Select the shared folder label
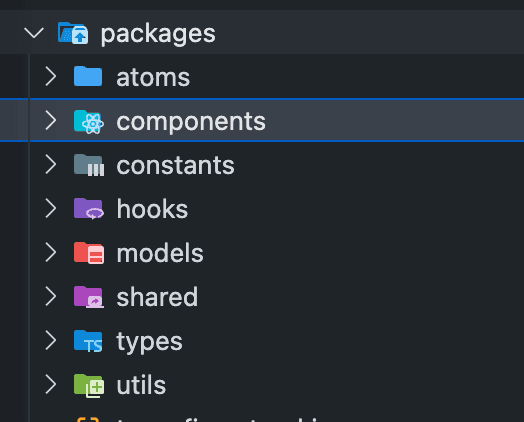The width and height of the screenshot is (524, 422). 157,297
